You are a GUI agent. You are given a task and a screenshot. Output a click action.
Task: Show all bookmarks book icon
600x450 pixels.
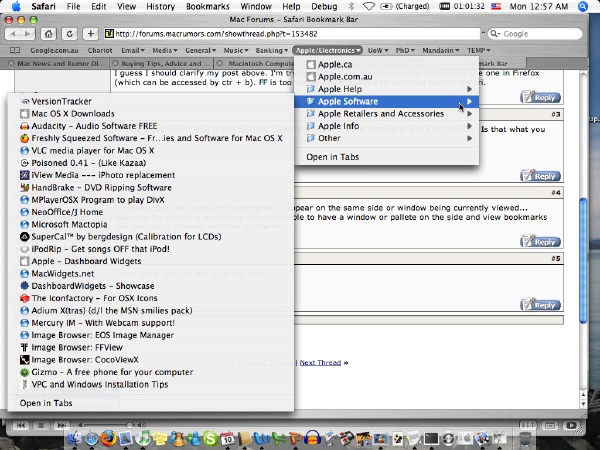[15, 51]
